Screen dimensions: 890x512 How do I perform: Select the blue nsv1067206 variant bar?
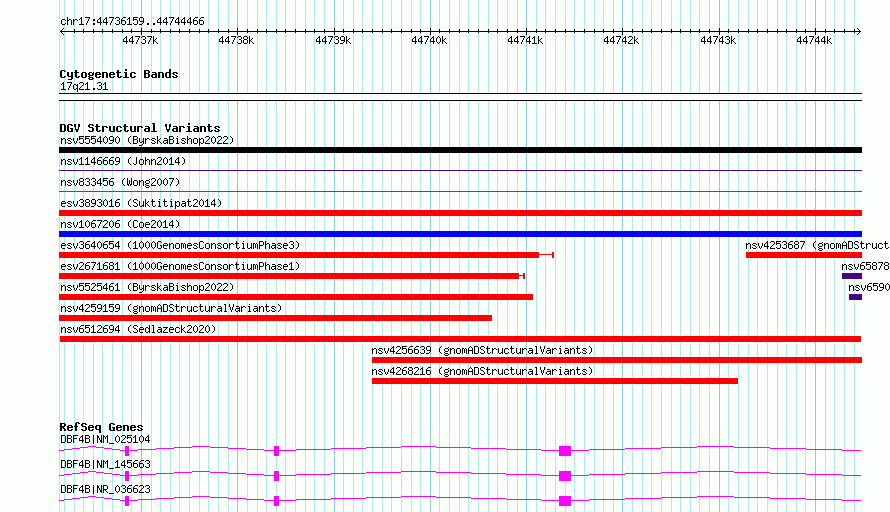pos(460,234)
